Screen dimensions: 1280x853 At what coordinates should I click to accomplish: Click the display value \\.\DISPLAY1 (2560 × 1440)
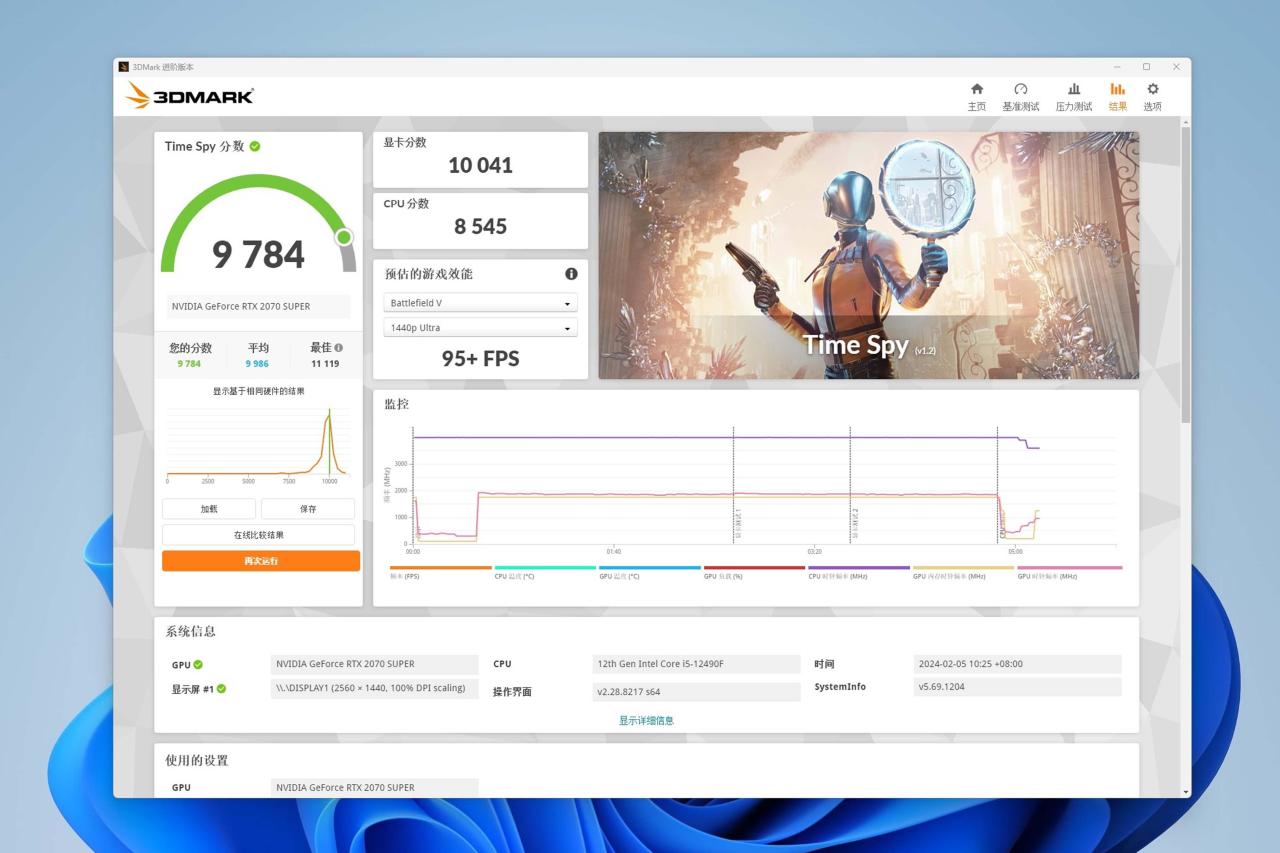pyautogui.click(x=375, y=688)
